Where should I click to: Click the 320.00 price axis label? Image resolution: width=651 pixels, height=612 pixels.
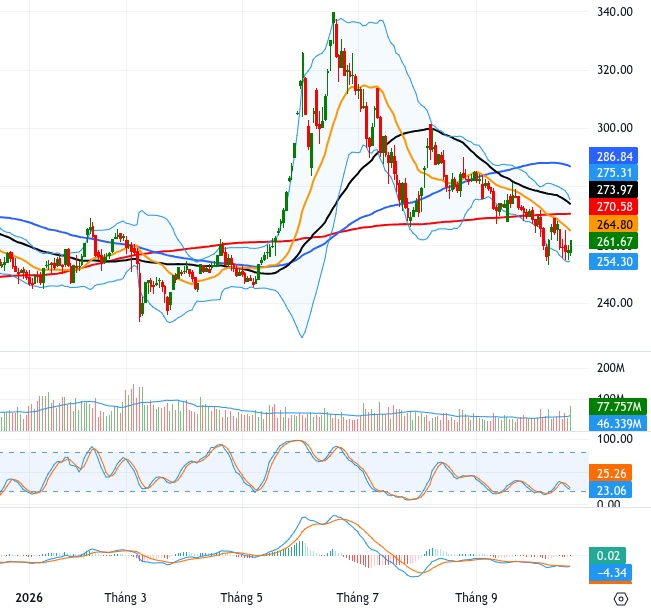click(615, 70)
